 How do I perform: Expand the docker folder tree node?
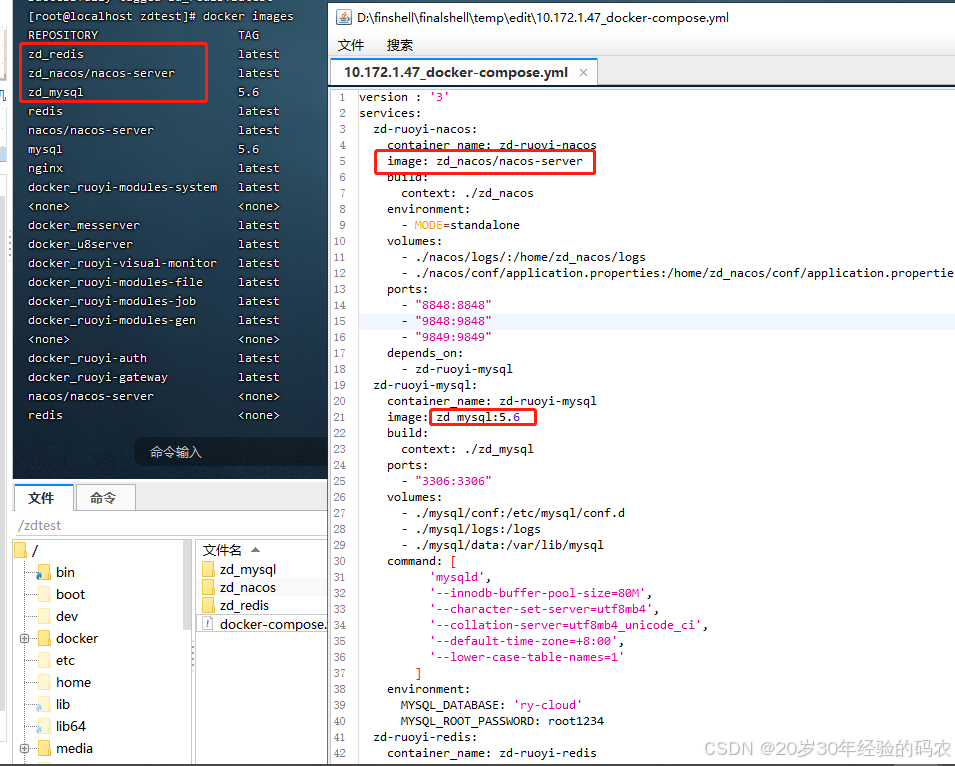click(24, 638)
